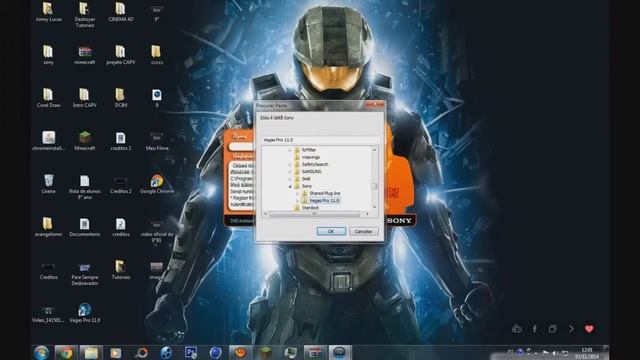Expand the SAMSUNG folder node
640x360 pixels.
(x=290, y=172)
